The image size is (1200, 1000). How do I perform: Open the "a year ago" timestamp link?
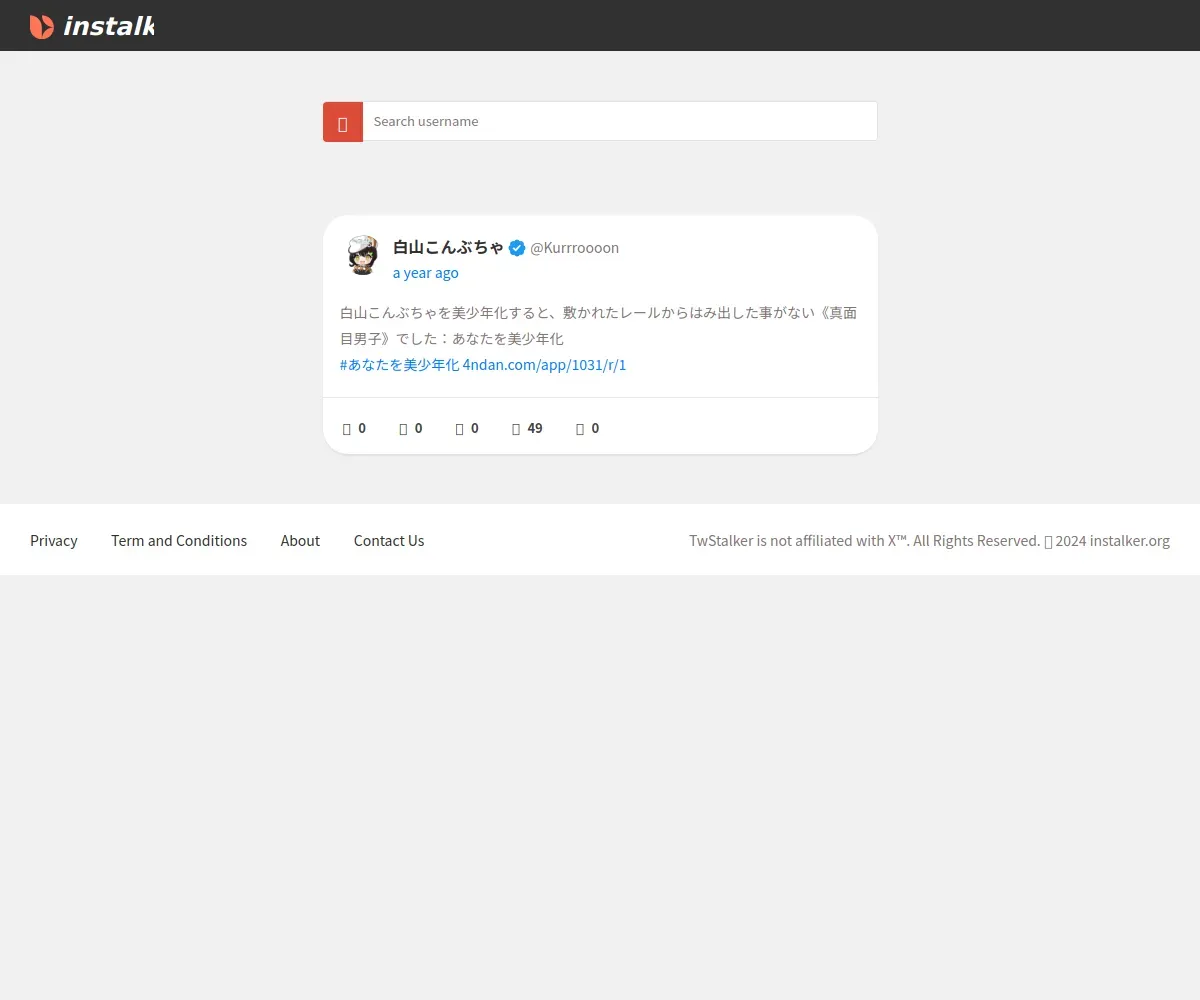(426, 273)
